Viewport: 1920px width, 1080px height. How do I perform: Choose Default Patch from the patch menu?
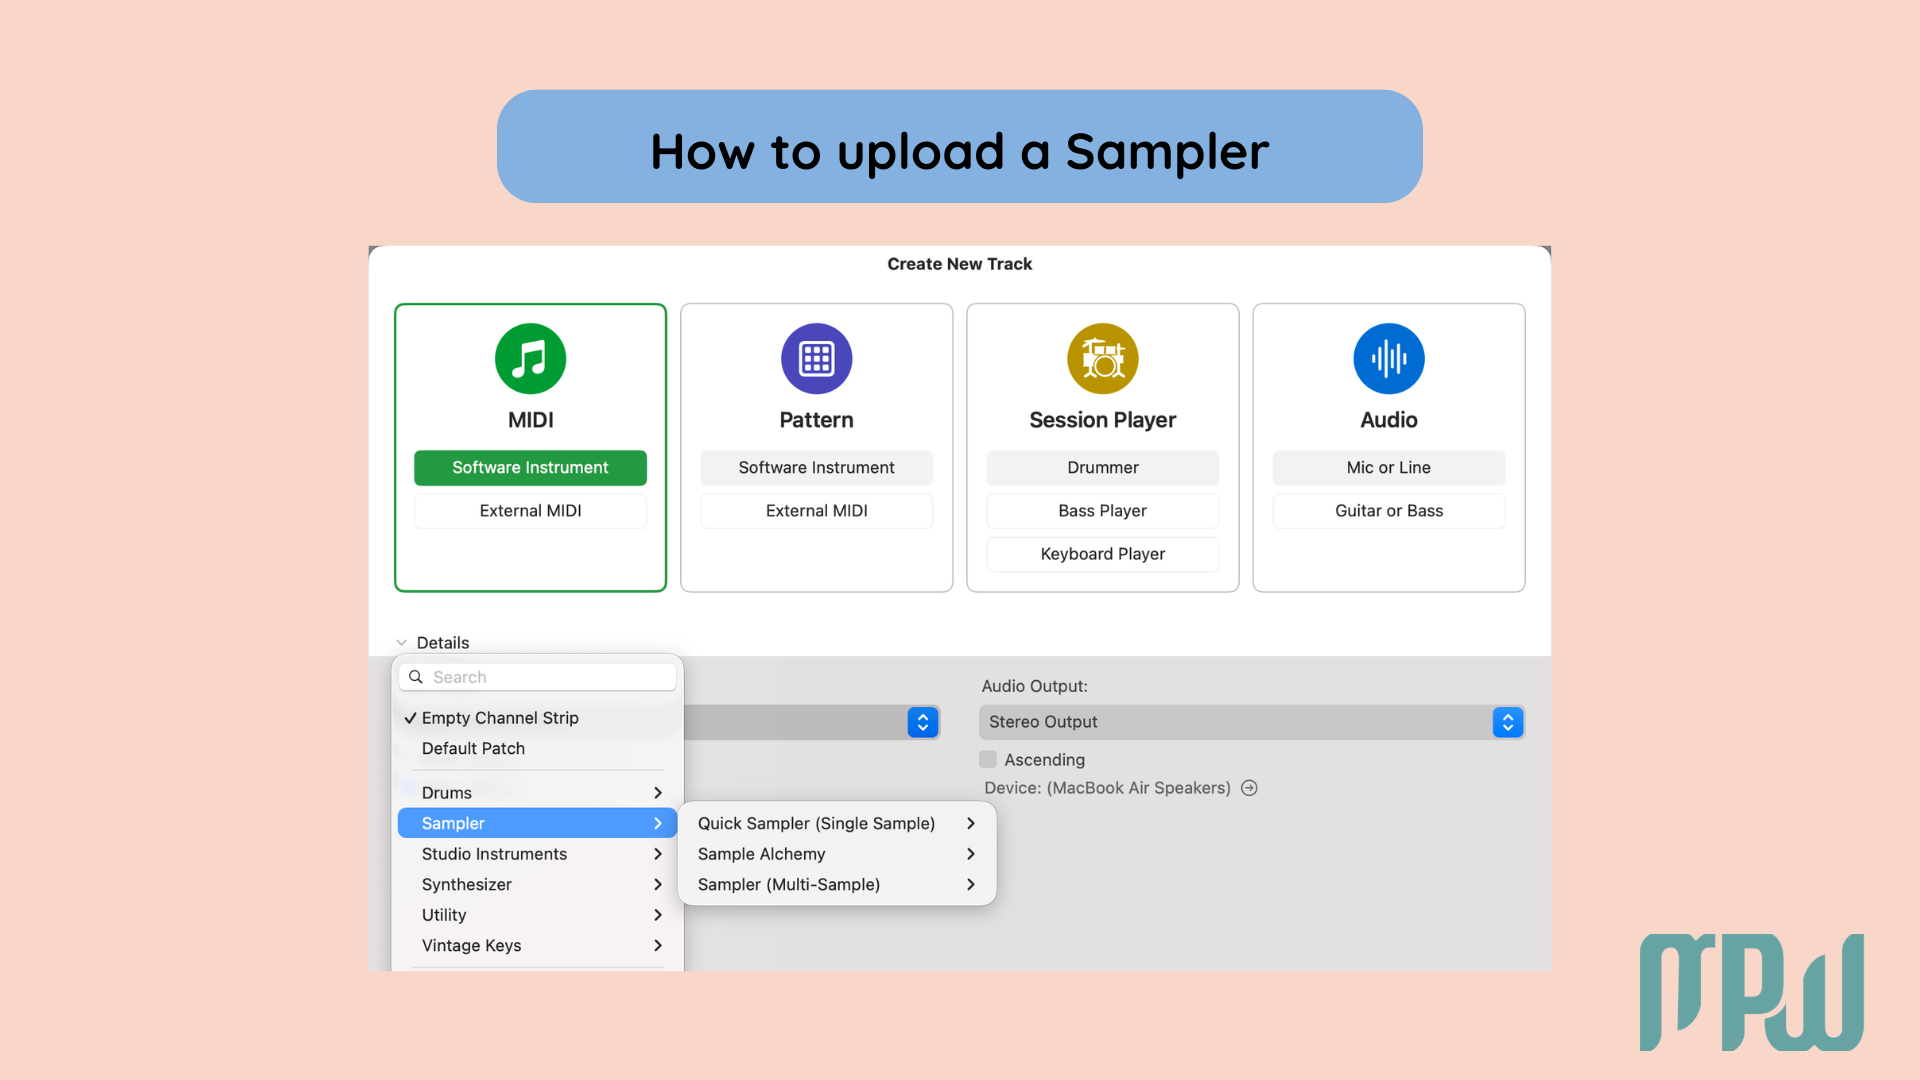[x=473, y=748]
